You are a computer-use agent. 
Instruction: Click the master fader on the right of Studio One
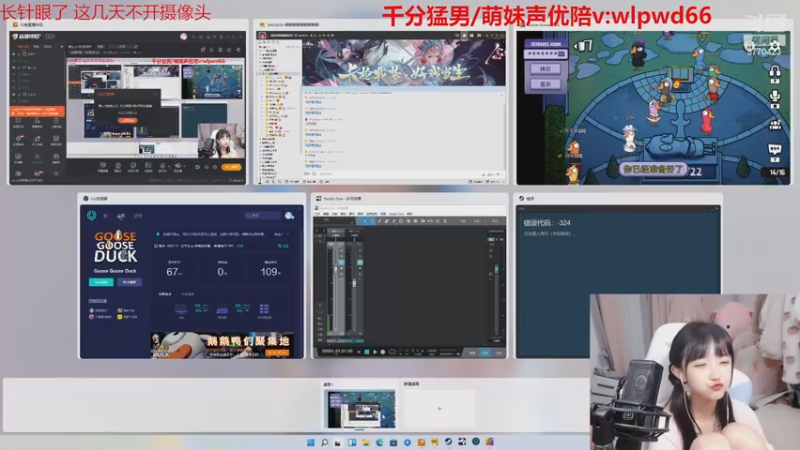tap(497, 269)
